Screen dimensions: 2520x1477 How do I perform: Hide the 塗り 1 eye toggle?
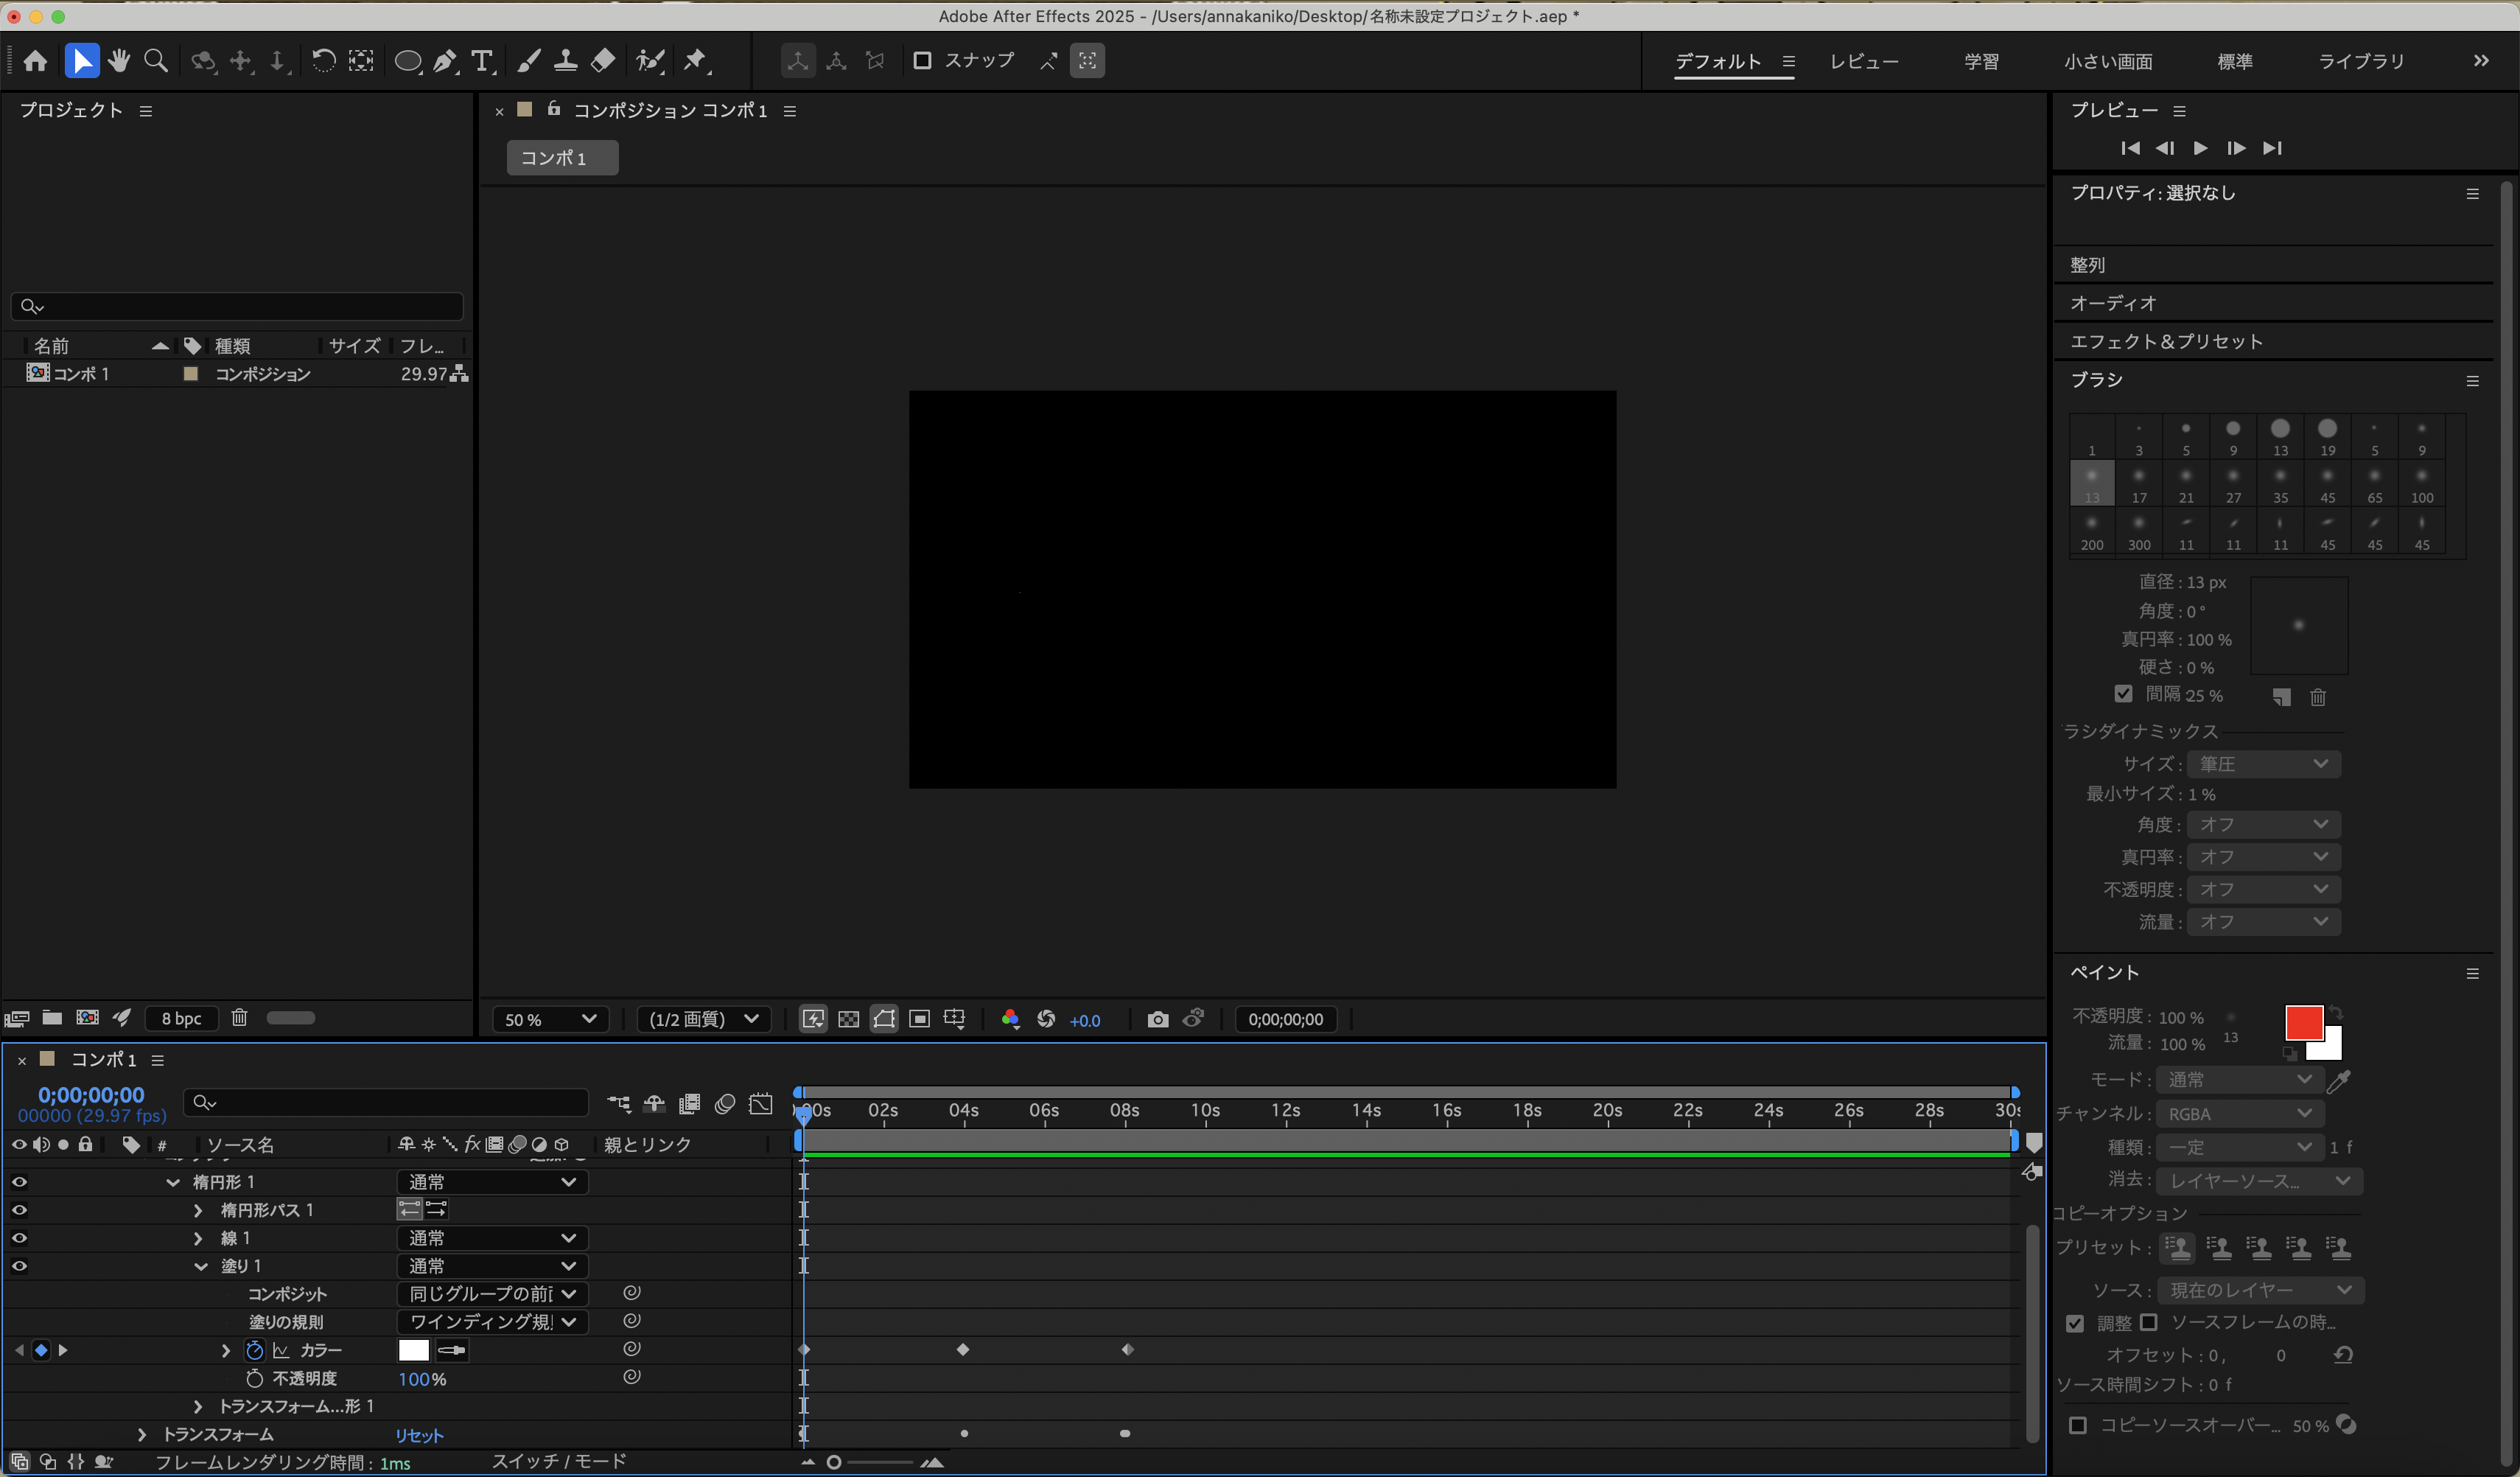coord(19,1266)
